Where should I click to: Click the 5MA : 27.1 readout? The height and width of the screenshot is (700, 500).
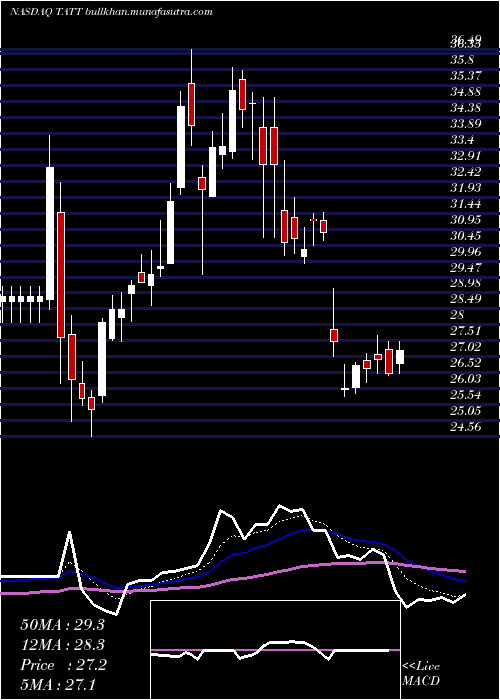(58, 684)
